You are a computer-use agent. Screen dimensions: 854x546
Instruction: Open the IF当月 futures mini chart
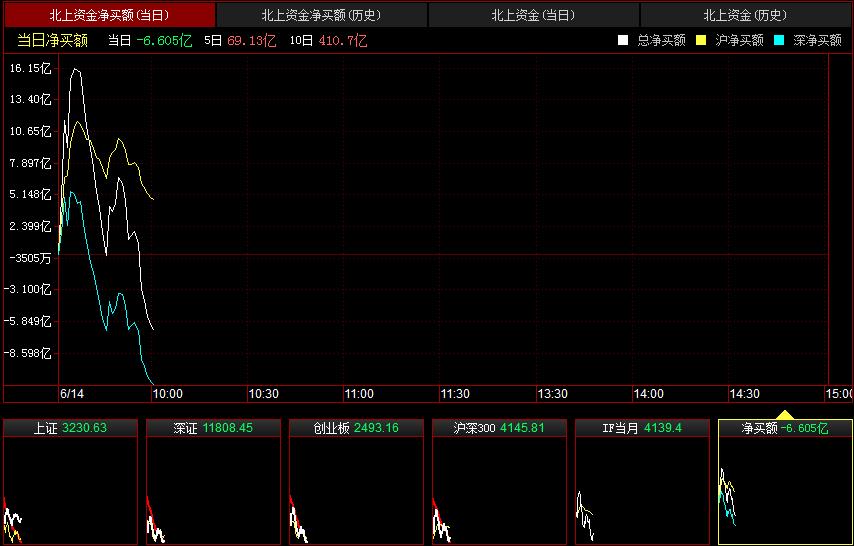click(x=642, y=482)
